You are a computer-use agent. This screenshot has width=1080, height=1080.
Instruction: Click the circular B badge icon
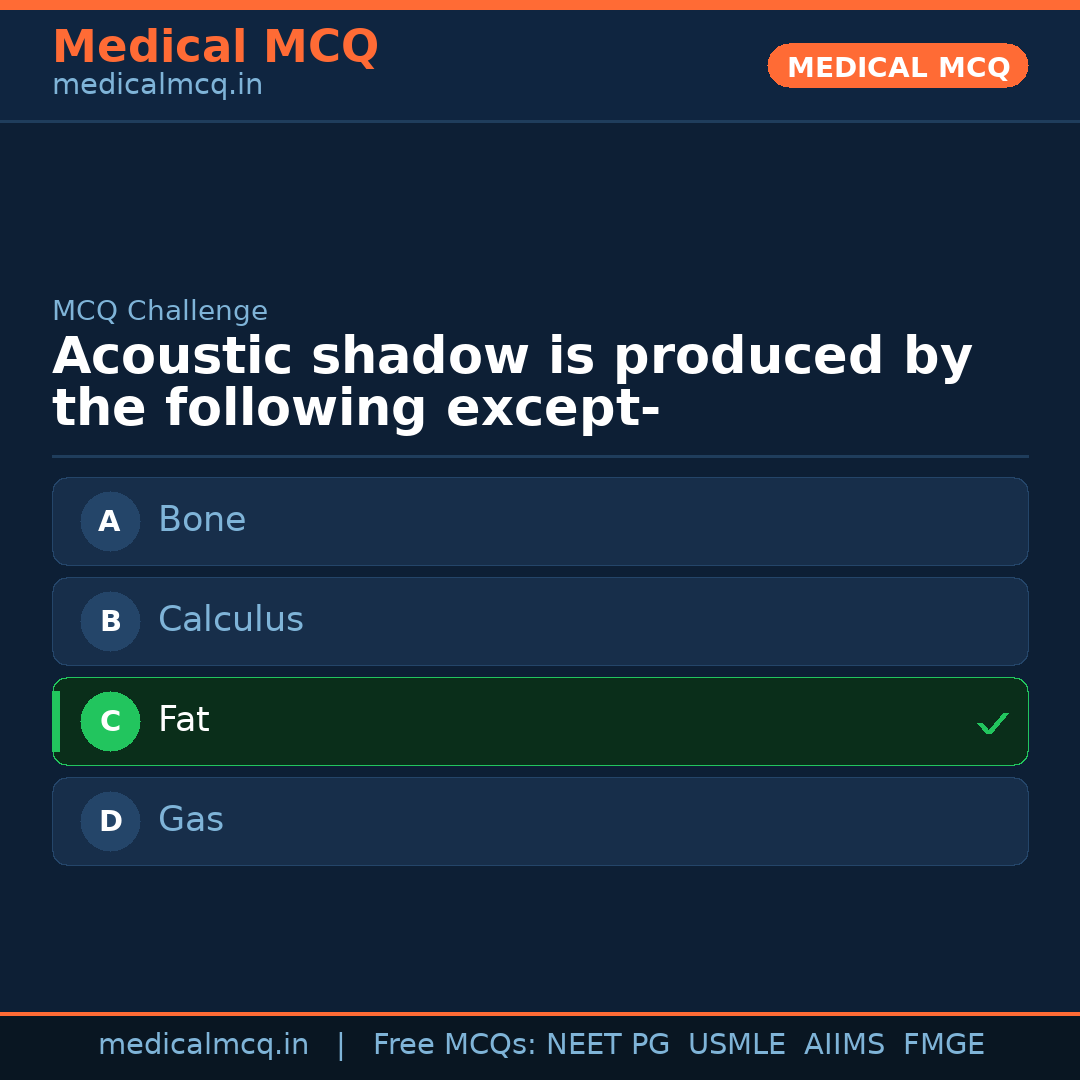(110, 621)
